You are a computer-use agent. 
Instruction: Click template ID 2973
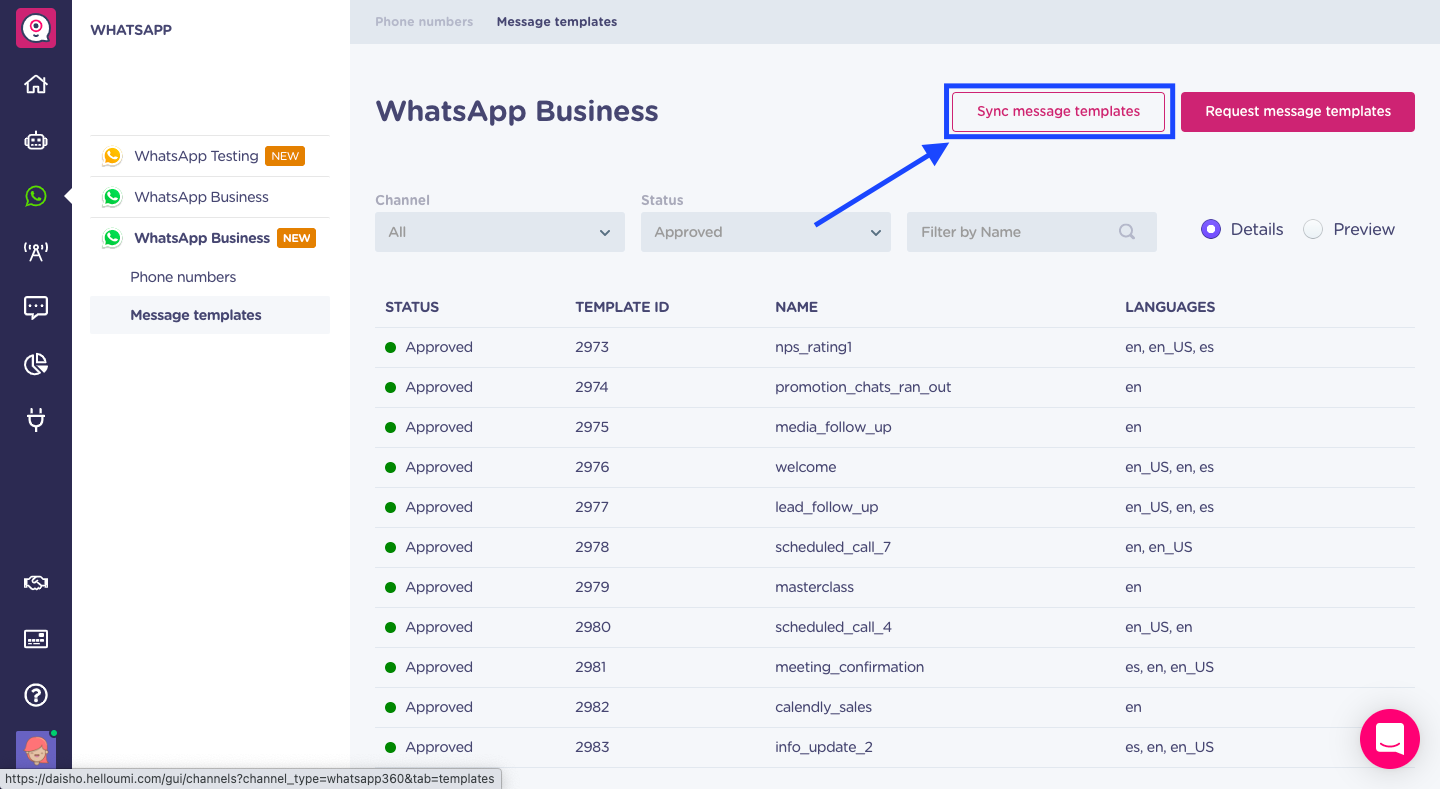pos(592,347)
